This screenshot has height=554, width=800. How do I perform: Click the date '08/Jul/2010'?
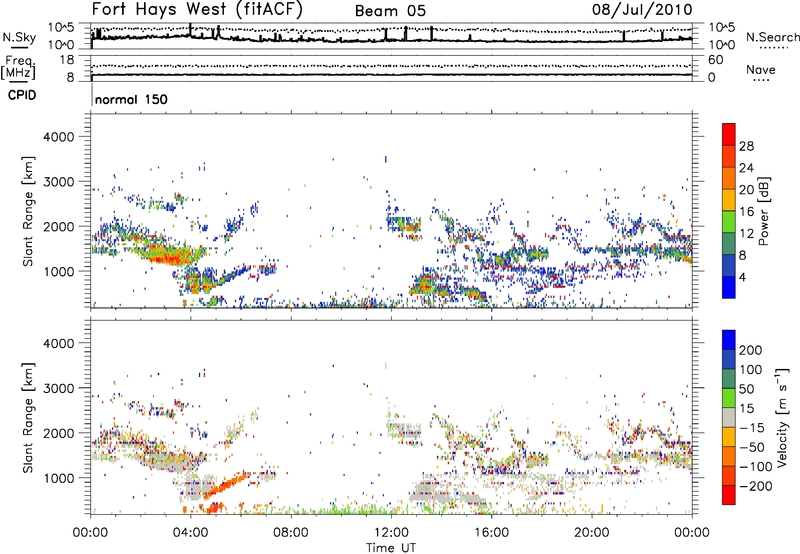pos(642,10)
